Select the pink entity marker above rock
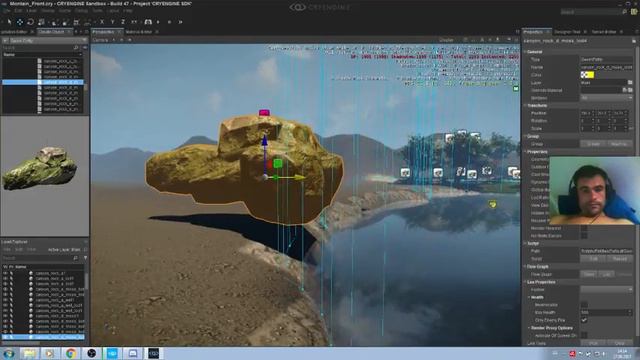The image size is (640, 360). (x=264, y=112)
